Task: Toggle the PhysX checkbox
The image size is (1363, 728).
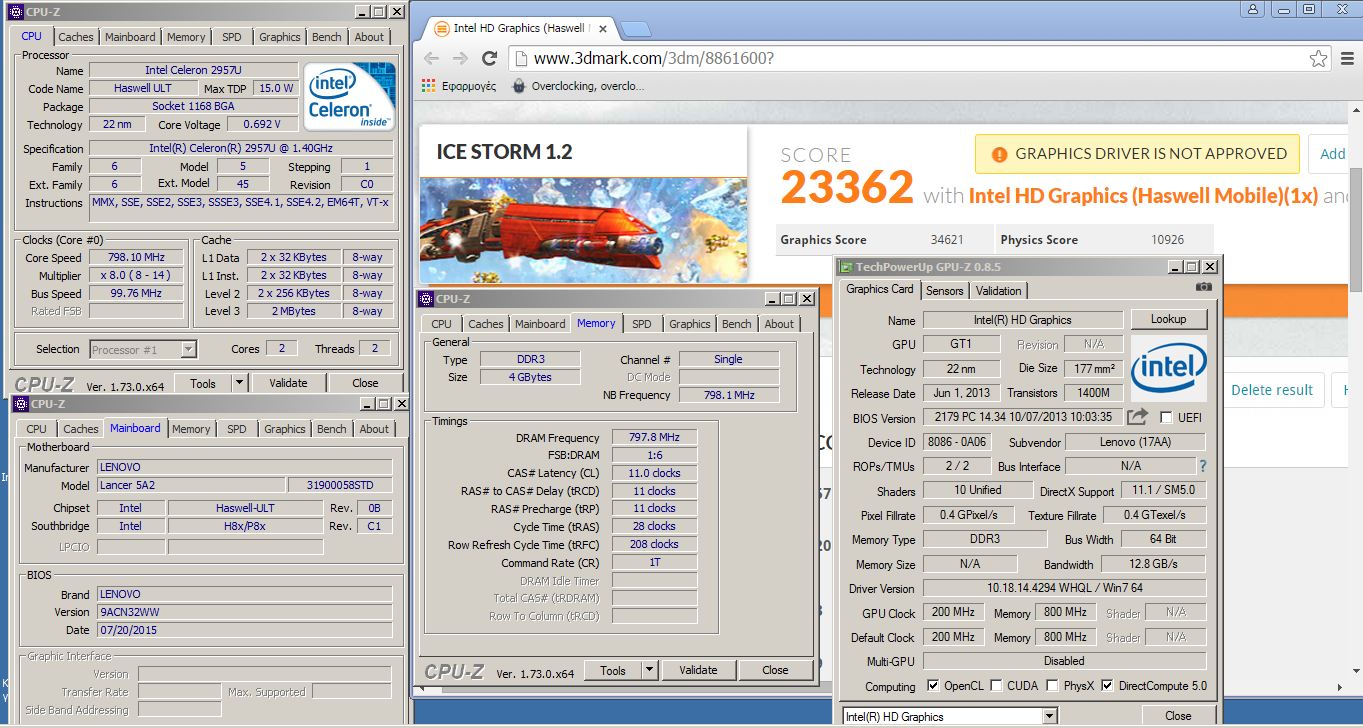Action: pyautogui.click(x=1052, y=686)
